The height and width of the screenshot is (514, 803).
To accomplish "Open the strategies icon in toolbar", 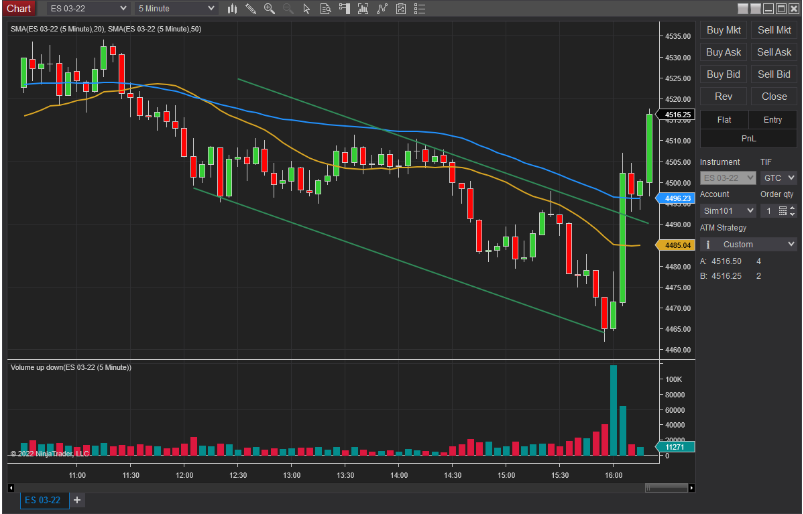I will [381, 9].
